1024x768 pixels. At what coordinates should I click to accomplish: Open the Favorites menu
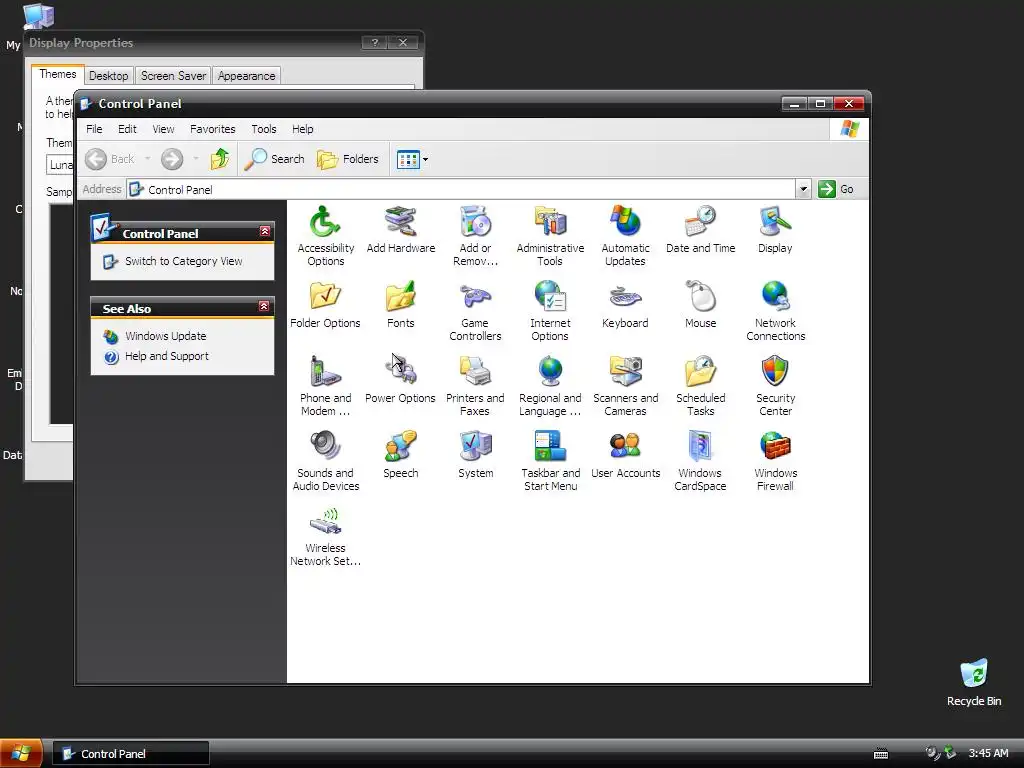(212, 129)
